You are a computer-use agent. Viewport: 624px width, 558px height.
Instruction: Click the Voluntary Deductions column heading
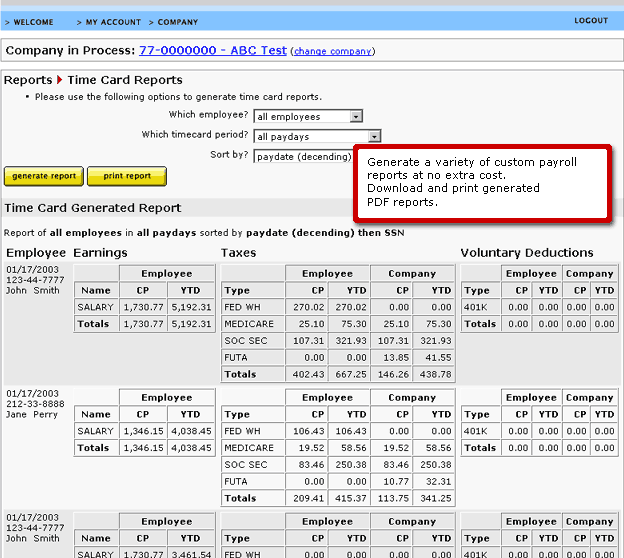tap(526, 253)
